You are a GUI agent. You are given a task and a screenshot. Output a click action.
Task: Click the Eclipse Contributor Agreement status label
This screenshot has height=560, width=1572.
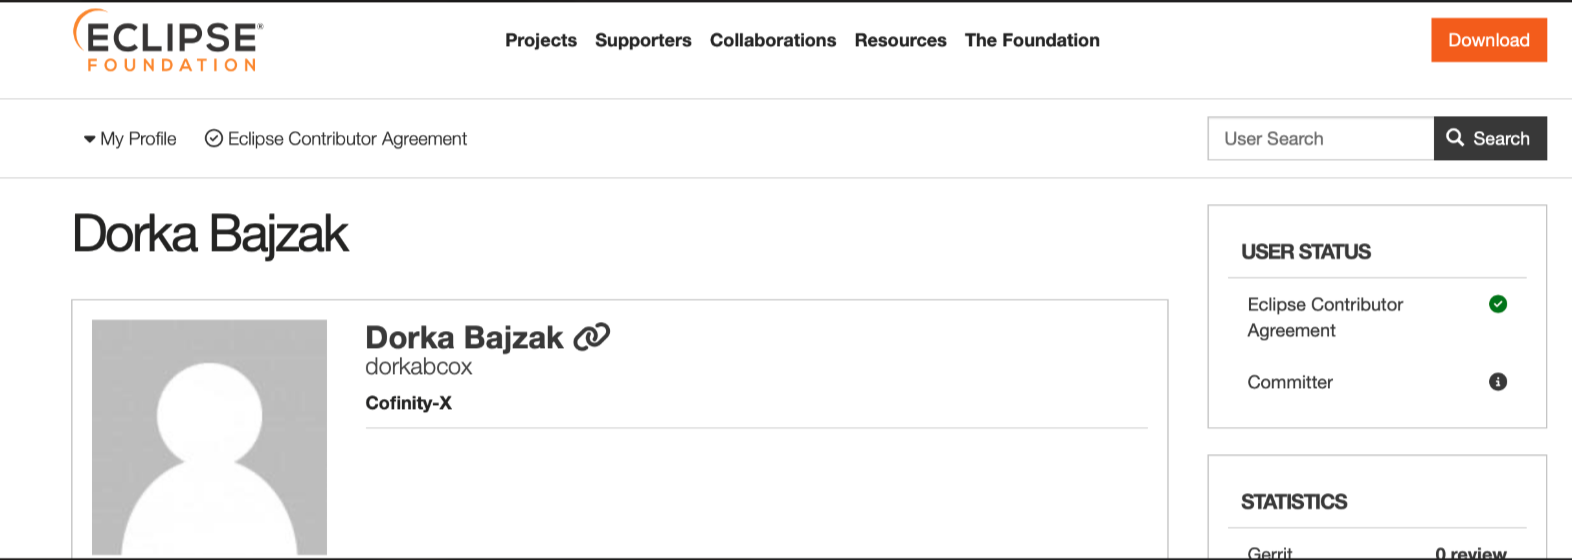click(x=1324, y=317)
